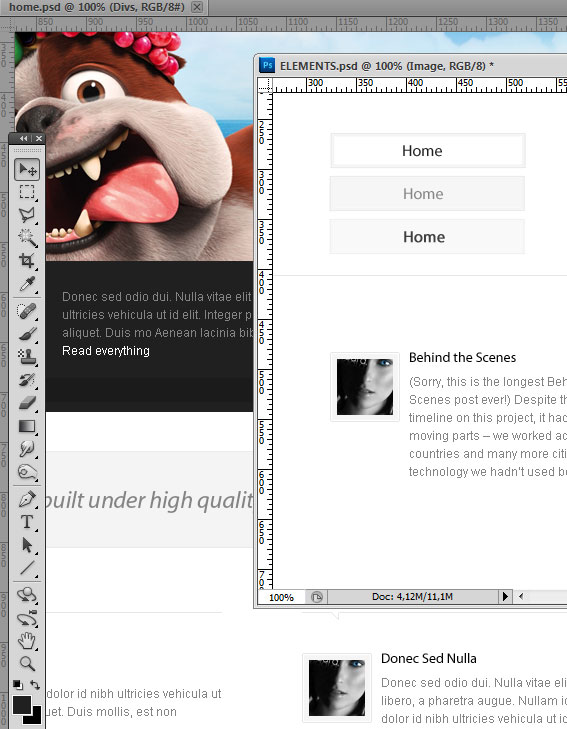Screen dimensions: 567x729
Task: Select the Move tool
Action: [27, 170]
